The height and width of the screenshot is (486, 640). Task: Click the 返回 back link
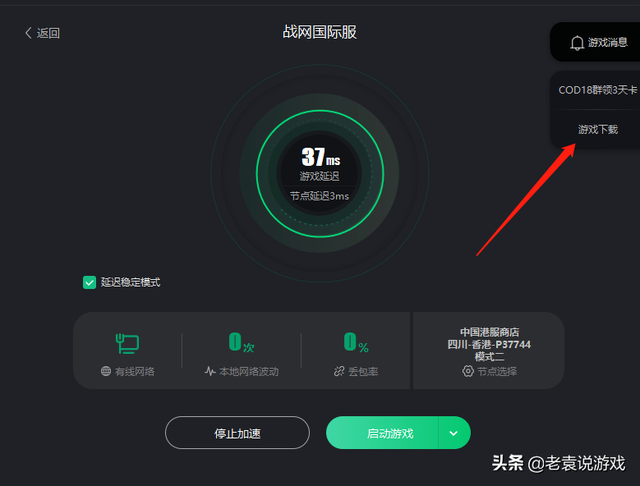click(42, 33)
